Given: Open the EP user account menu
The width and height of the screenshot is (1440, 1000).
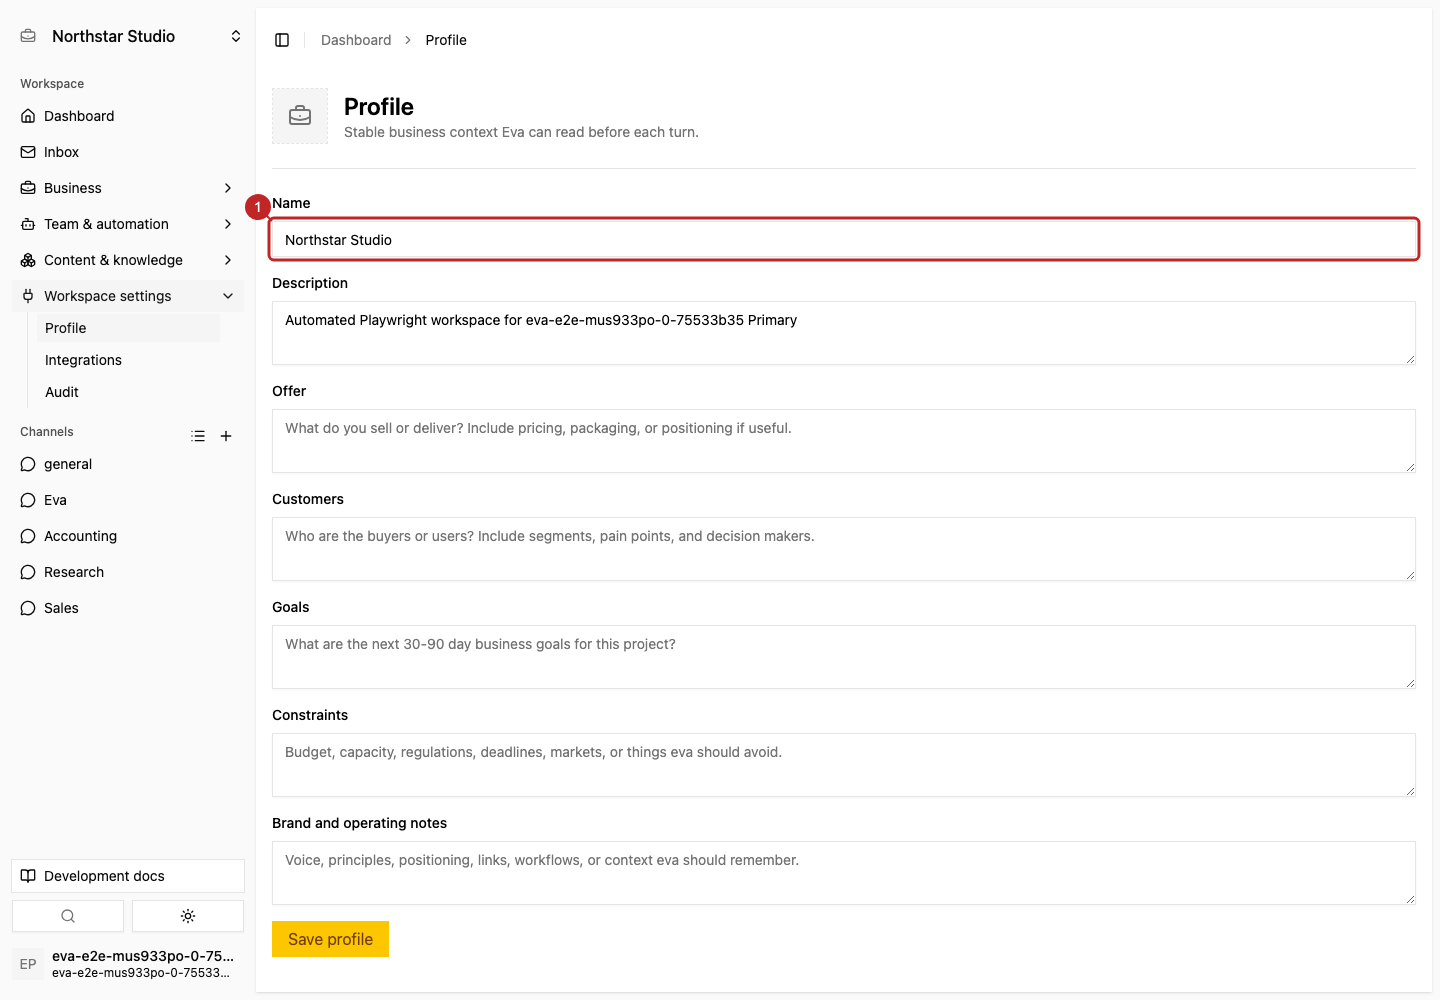Looking at the screenshot, I should tap(128, 964).
